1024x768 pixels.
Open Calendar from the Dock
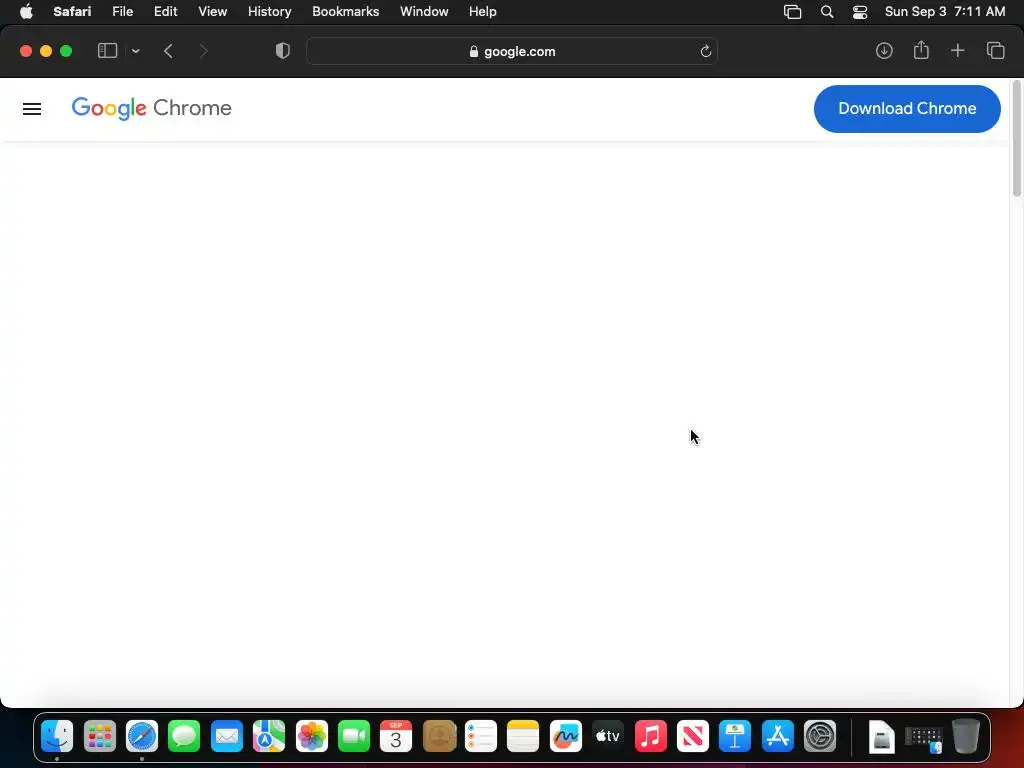(396, 737)
